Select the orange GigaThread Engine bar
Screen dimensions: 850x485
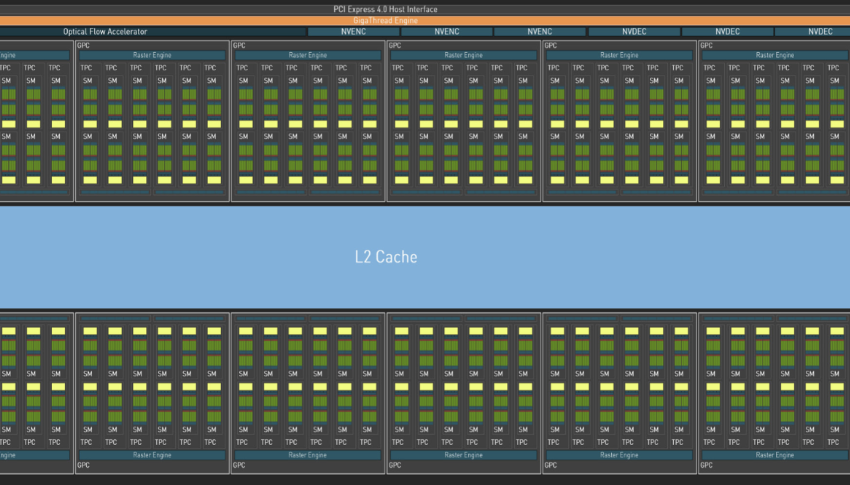point(425,21)
